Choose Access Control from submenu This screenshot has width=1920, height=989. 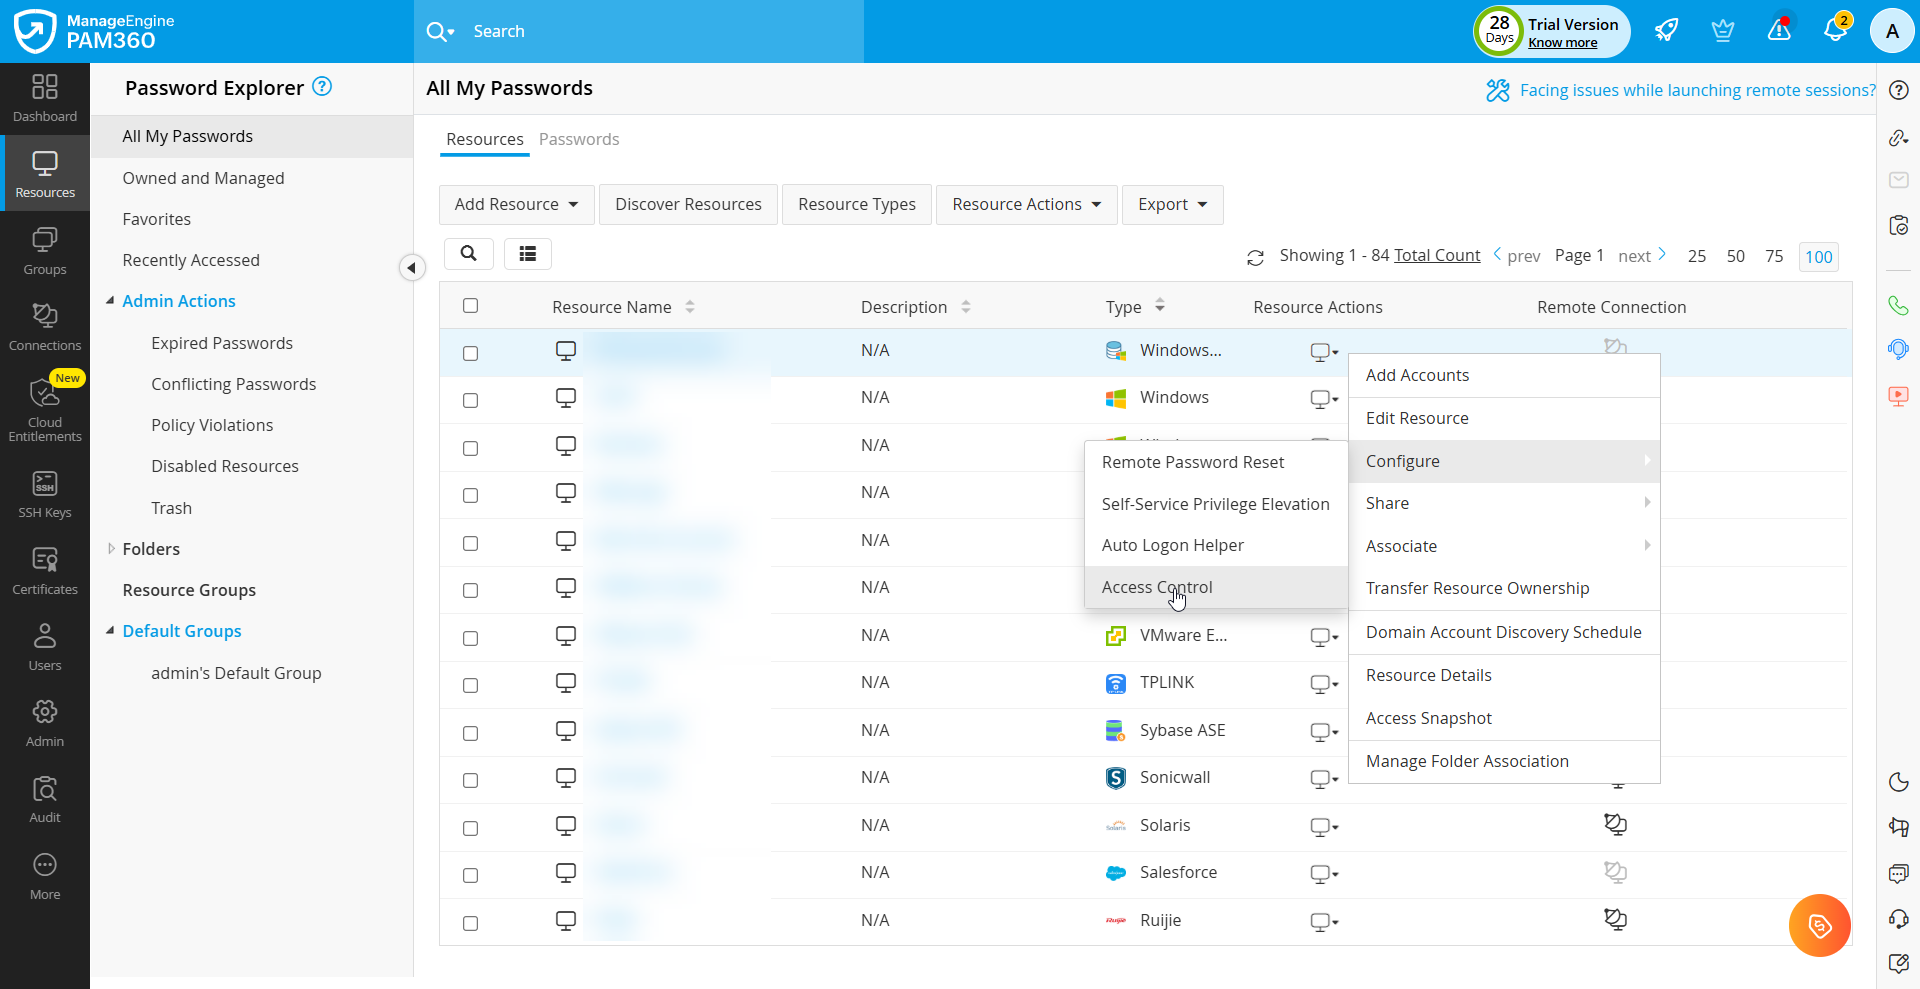point(1157,588)
